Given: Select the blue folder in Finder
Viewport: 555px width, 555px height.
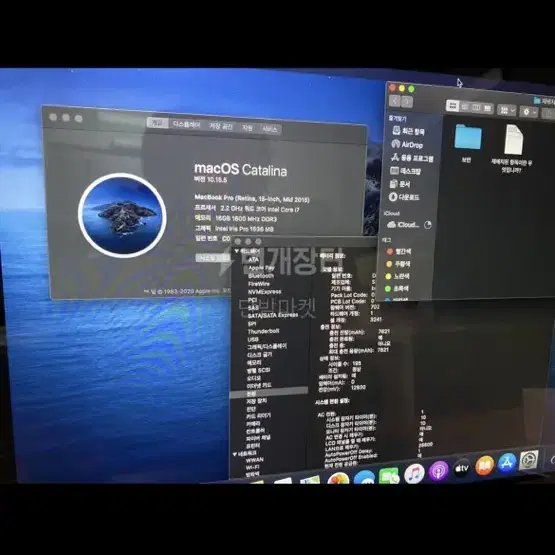Looking at the screenshot, I should tap(468, 137).
